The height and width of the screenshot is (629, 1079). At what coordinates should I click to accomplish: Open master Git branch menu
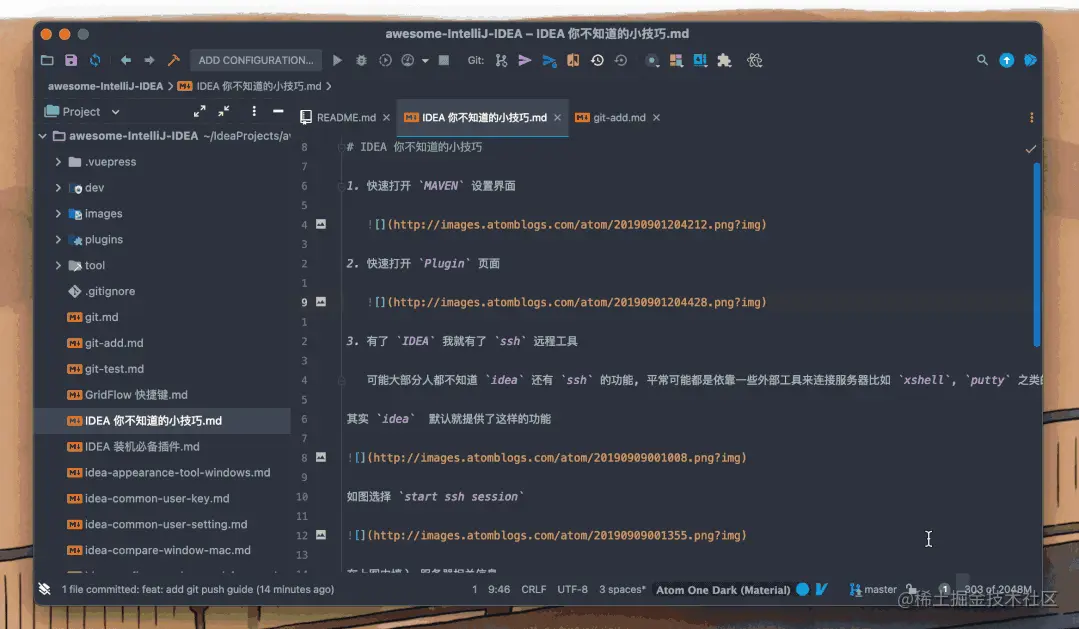click(x=873, y=590)
